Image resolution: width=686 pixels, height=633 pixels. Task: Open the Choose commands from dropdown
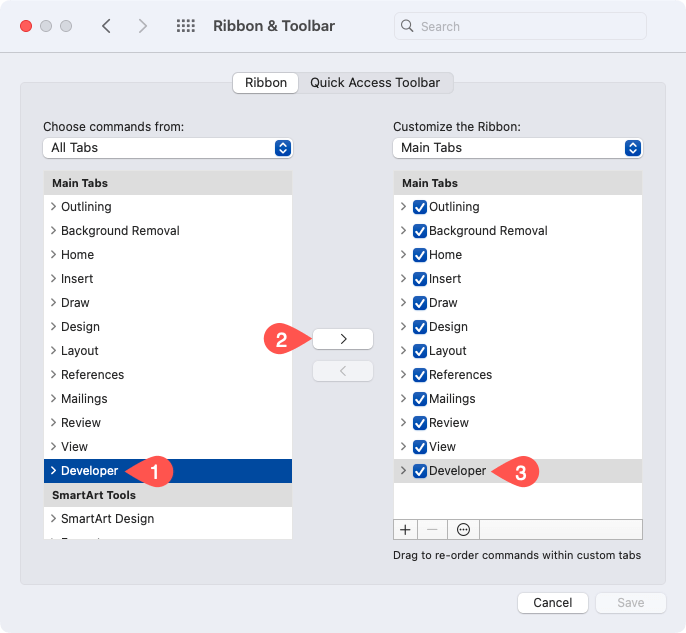pyautogui.click(x=167, y=147)
